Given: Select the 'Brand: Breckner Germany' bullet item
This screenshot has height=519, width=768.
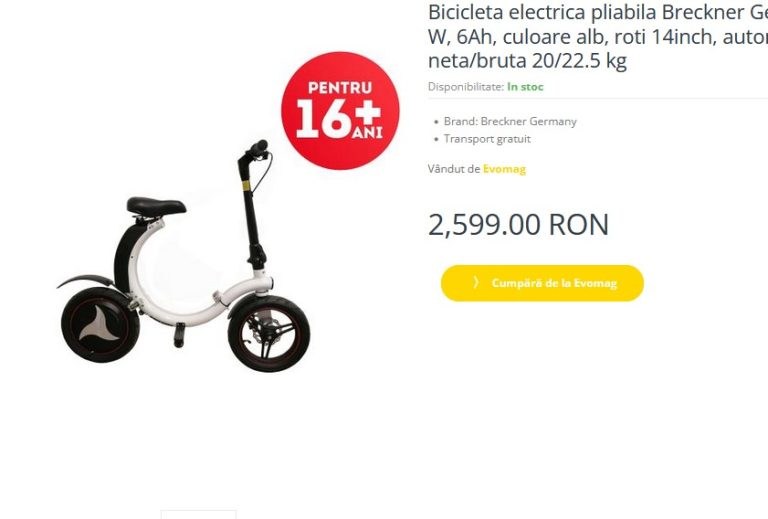Looking at the screenshot, I should click(510, 121).
